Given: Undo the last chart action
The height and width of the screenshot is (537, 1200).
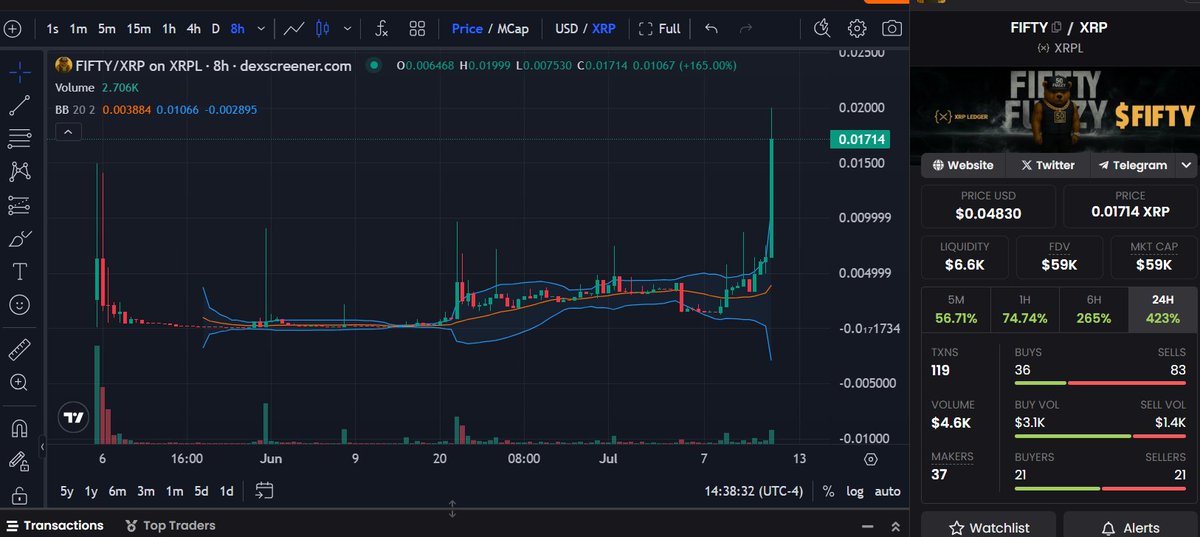Looking at the screenshot, I should [711, 29].
